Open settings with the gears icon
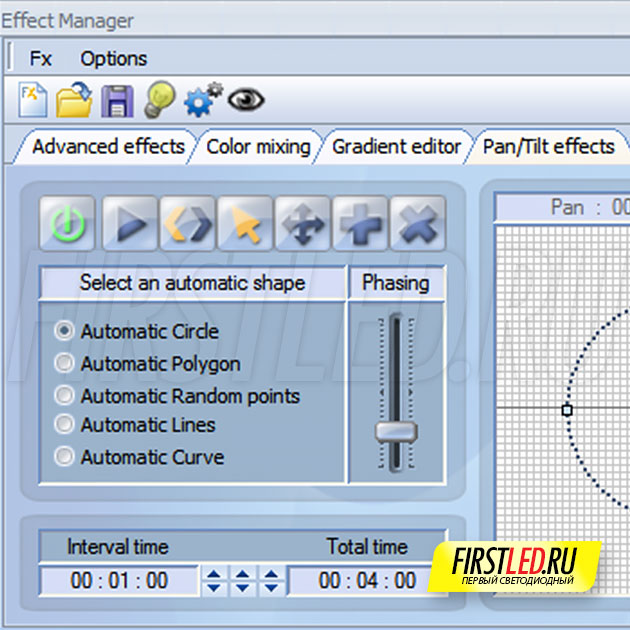 click(203, 100)
